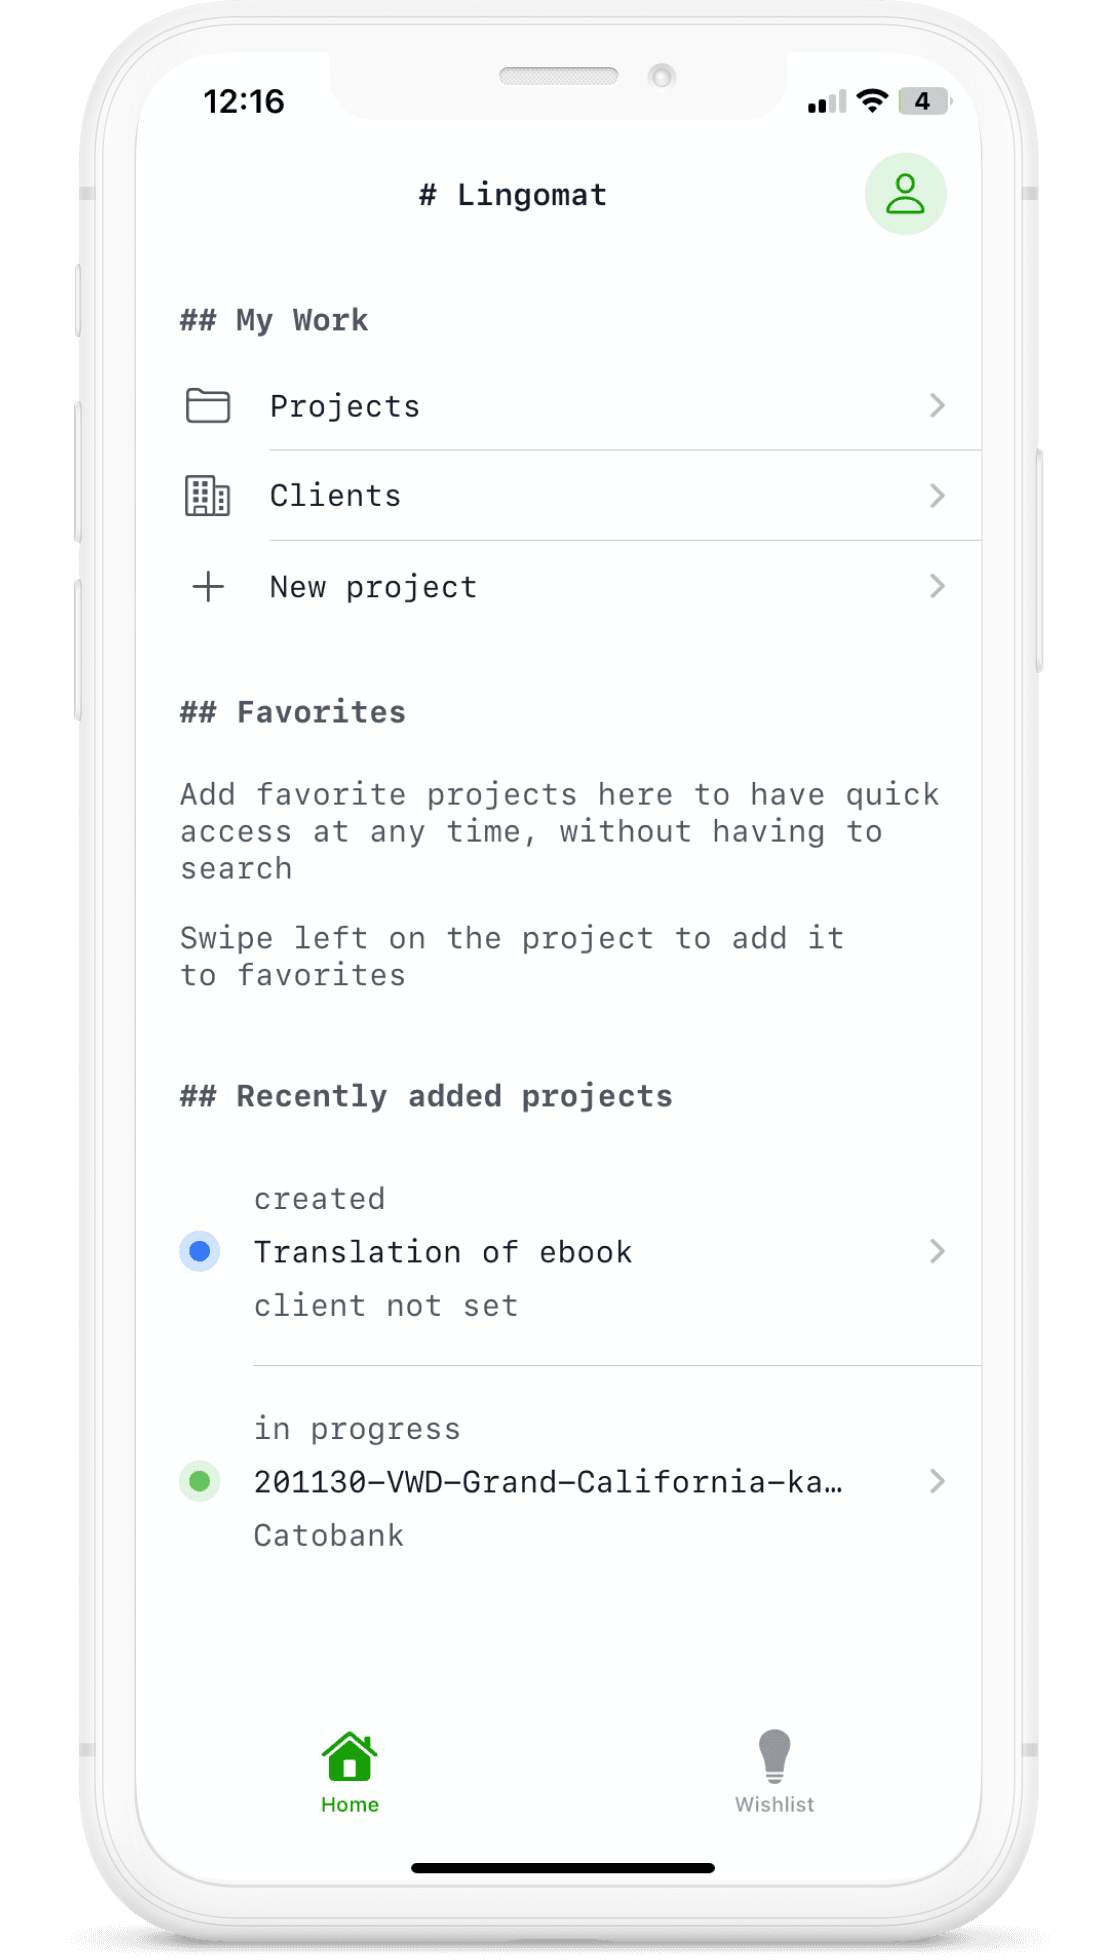Open the Translation of ebook project
The height and width of the screenshot is (1960, 1108).
tap(443, 1252)
